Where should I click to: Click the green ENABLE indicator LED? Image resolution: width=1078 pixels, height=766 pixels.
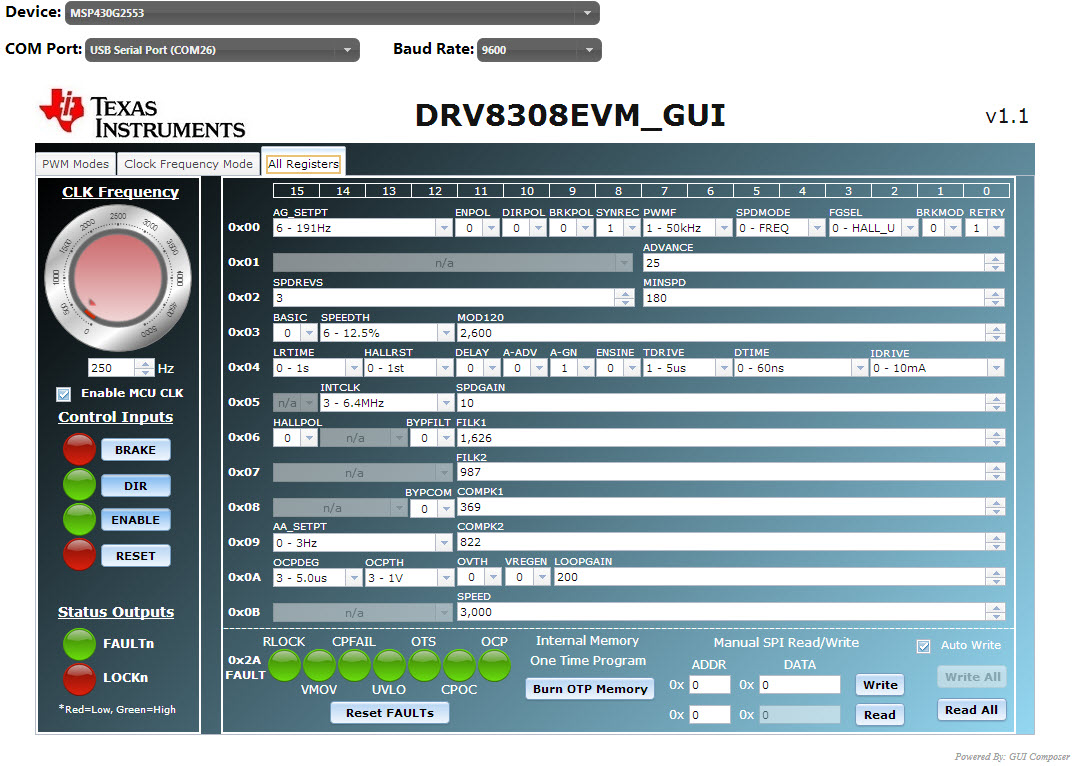click(79, 520)
